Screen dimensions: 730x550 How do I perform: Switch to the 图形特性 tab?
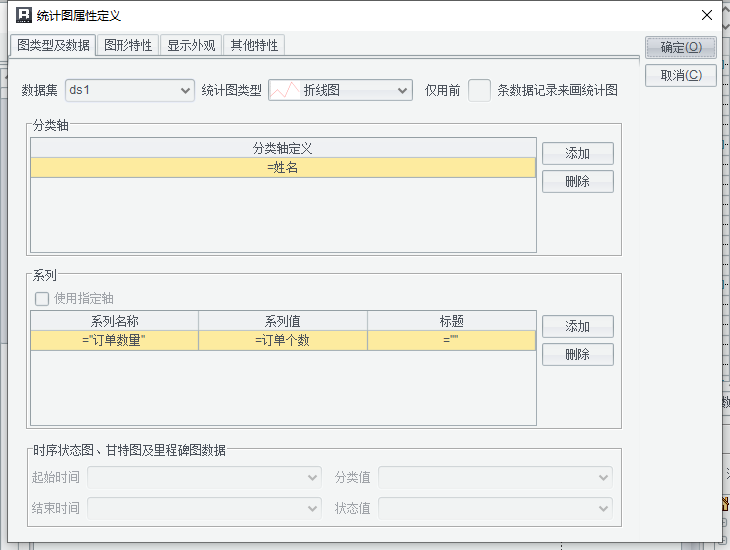click(x=128, y=45)
